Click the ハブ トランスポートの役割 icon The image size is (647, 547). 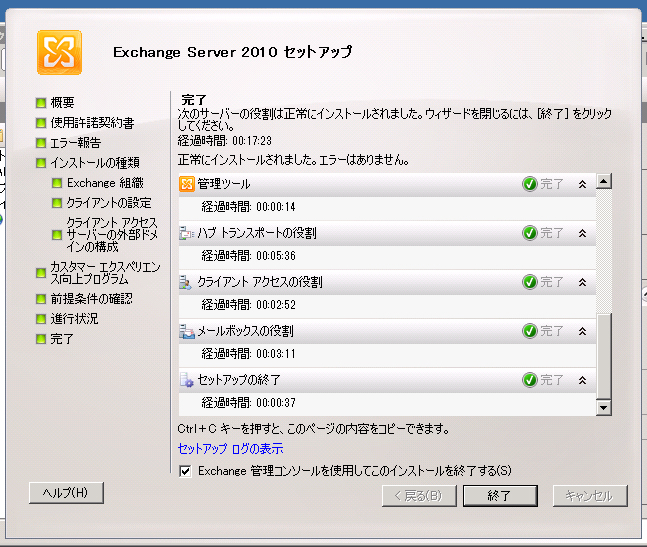click(187, 233)
